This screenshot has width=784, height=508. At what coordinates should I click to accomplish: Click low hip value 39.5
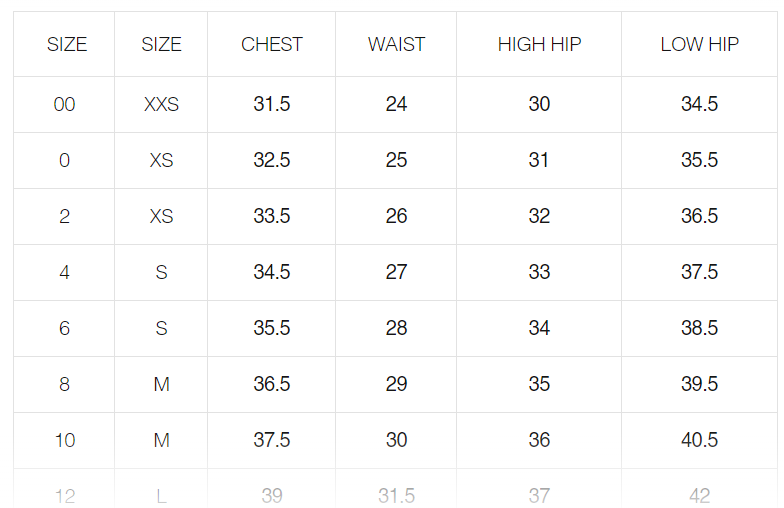(699, 385)
